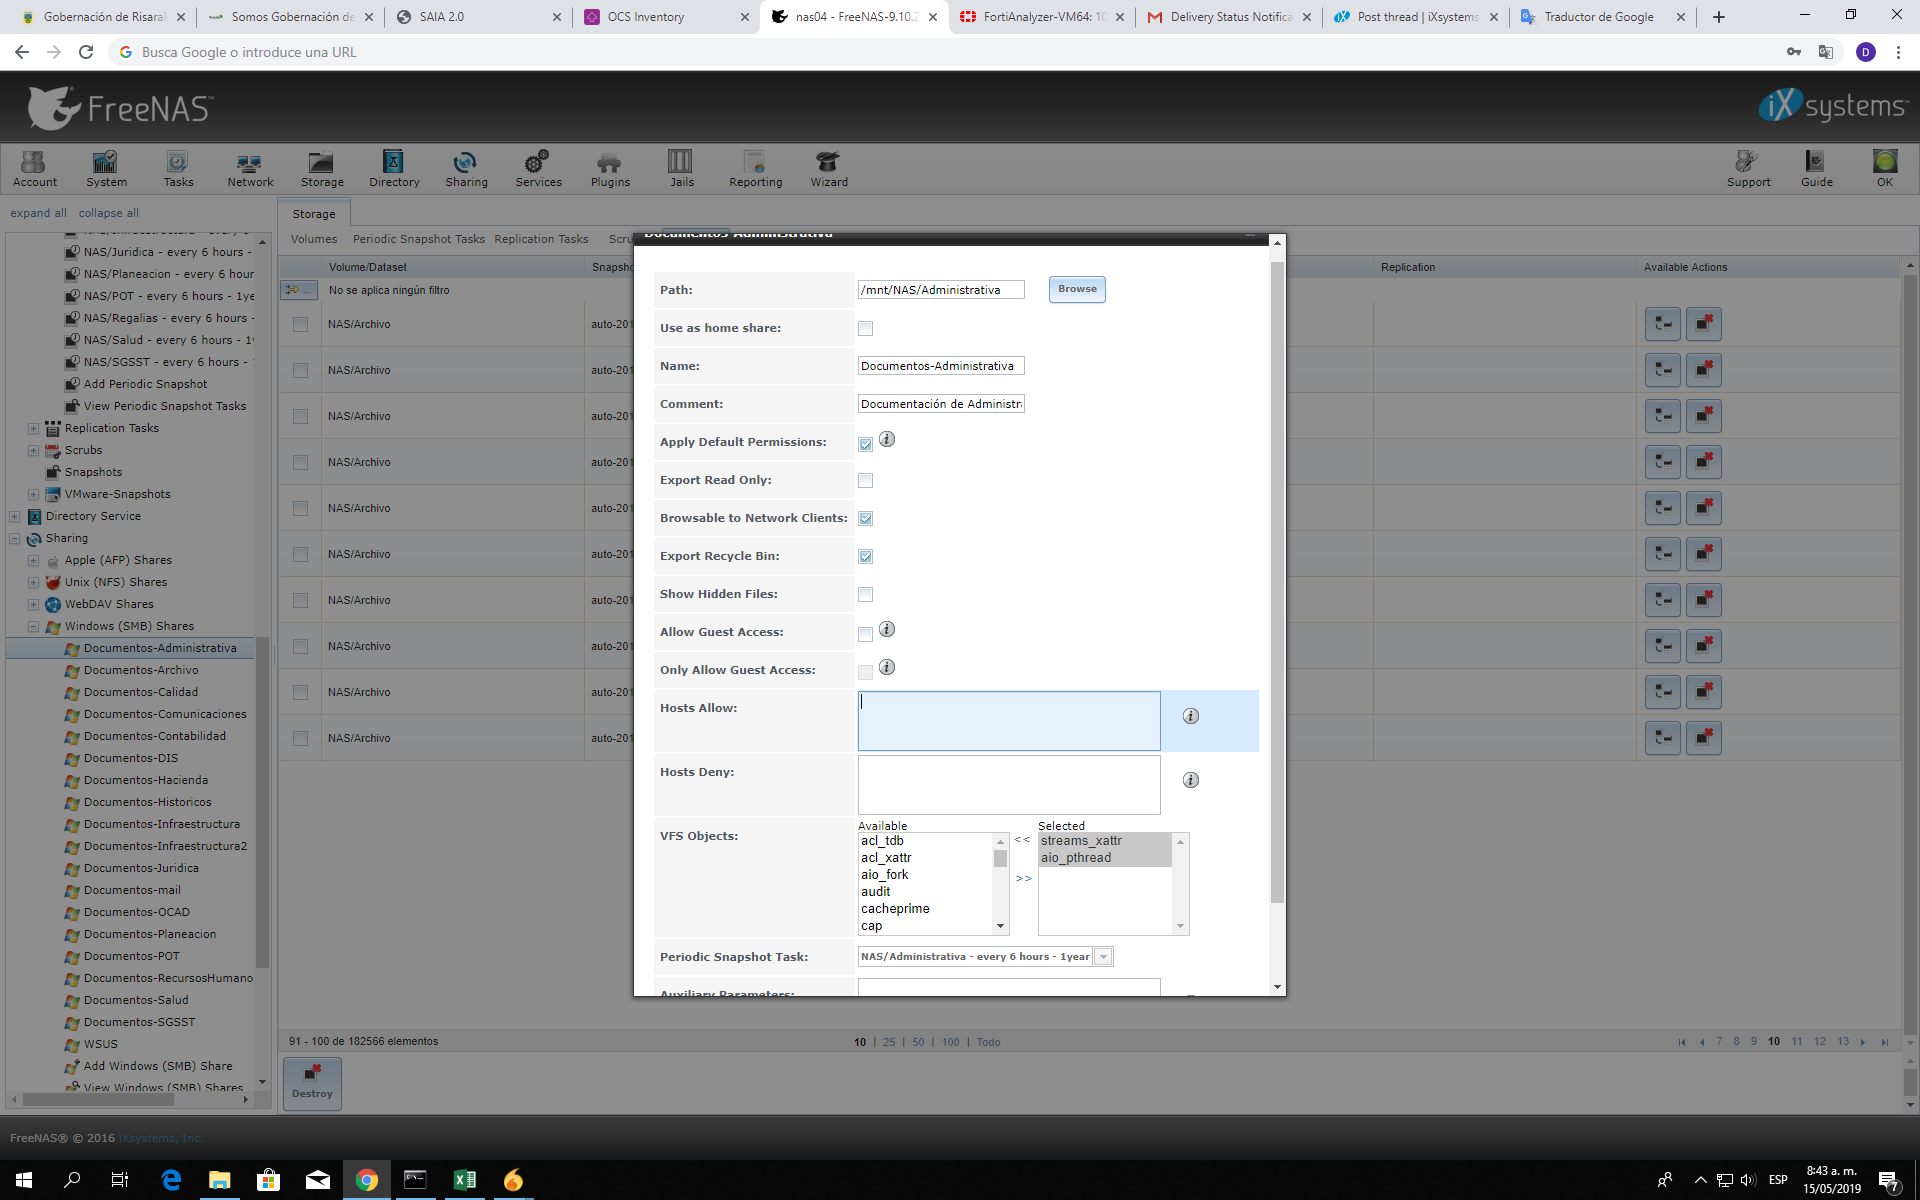
Task: Show info for Hosts Allow
Action: (x=1190, y=716)
